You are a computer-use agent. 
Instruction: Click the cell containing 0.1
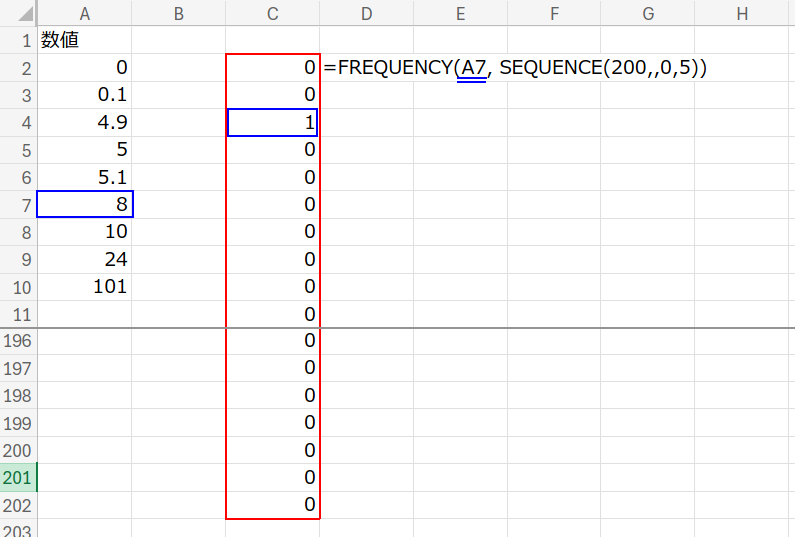(84, 96)
